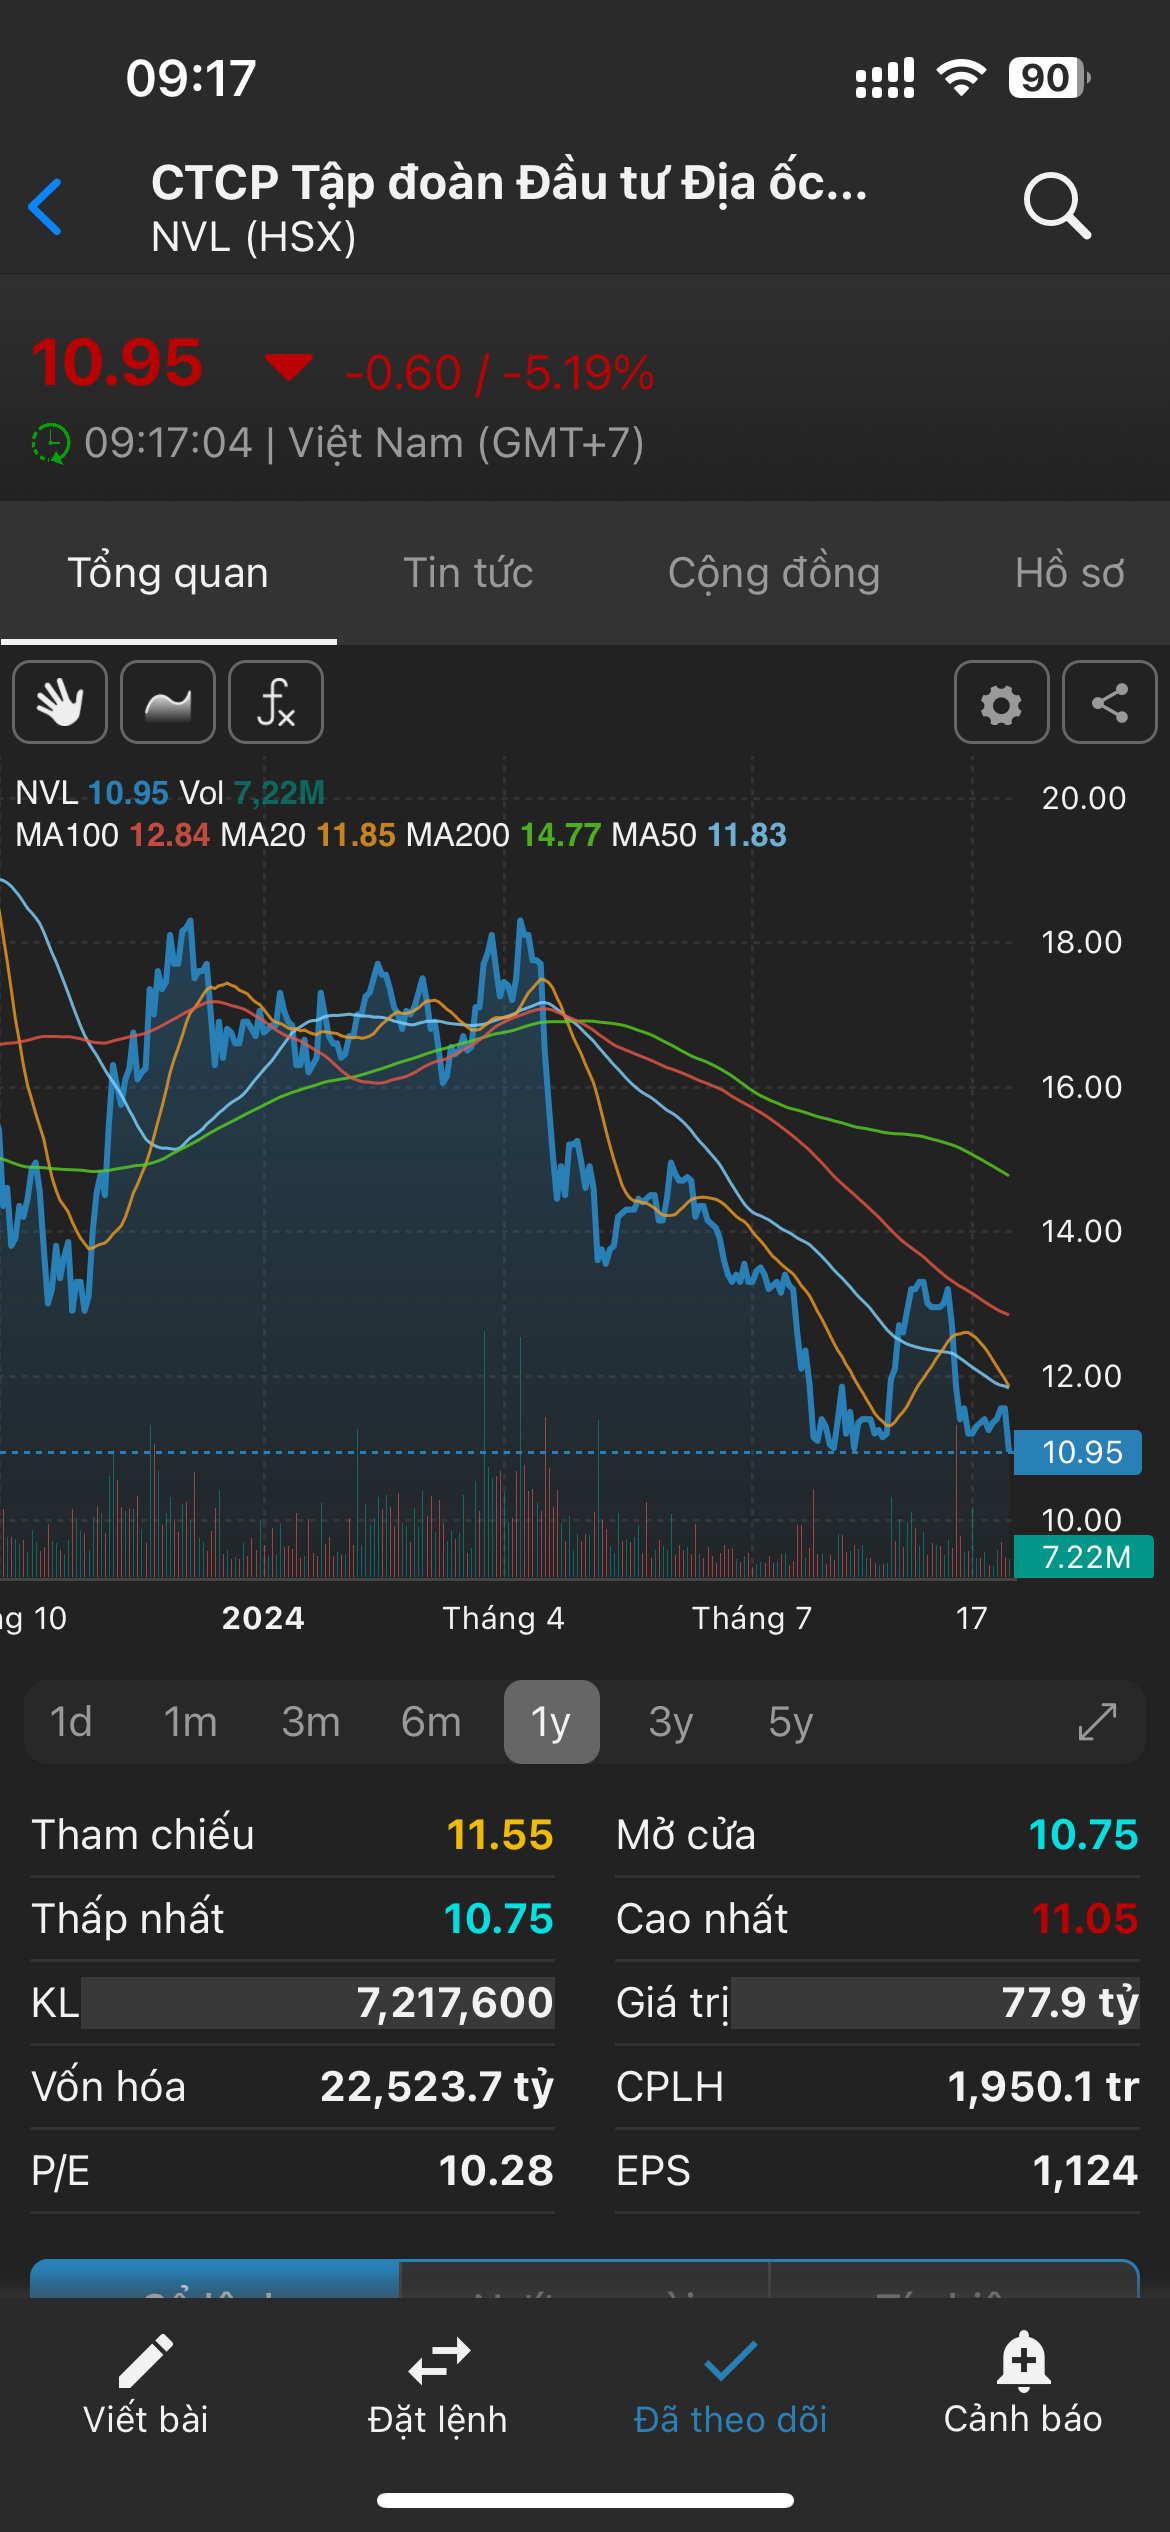This screenshot has height=2532, width=1170.
Task: Tap the back arrow icon
Action: pyautogui.click(x=46, y=207)
